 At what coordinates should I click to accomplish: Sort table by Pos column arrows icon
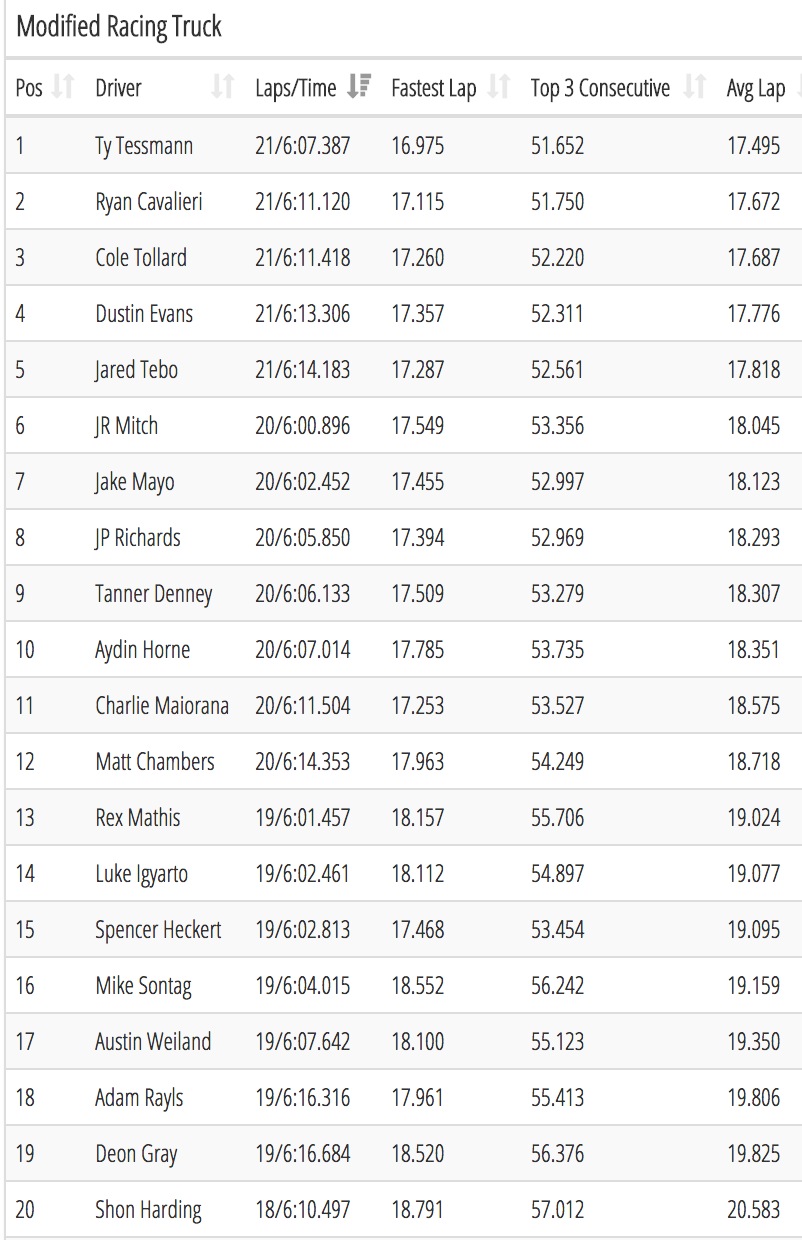pos(62,88)
